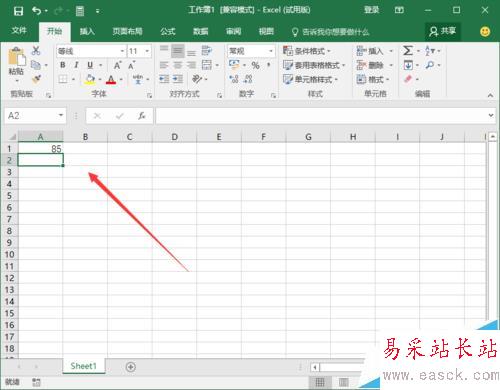
Task: Open the fill color dropdown arrow
Action: click(x=100, y=80)
